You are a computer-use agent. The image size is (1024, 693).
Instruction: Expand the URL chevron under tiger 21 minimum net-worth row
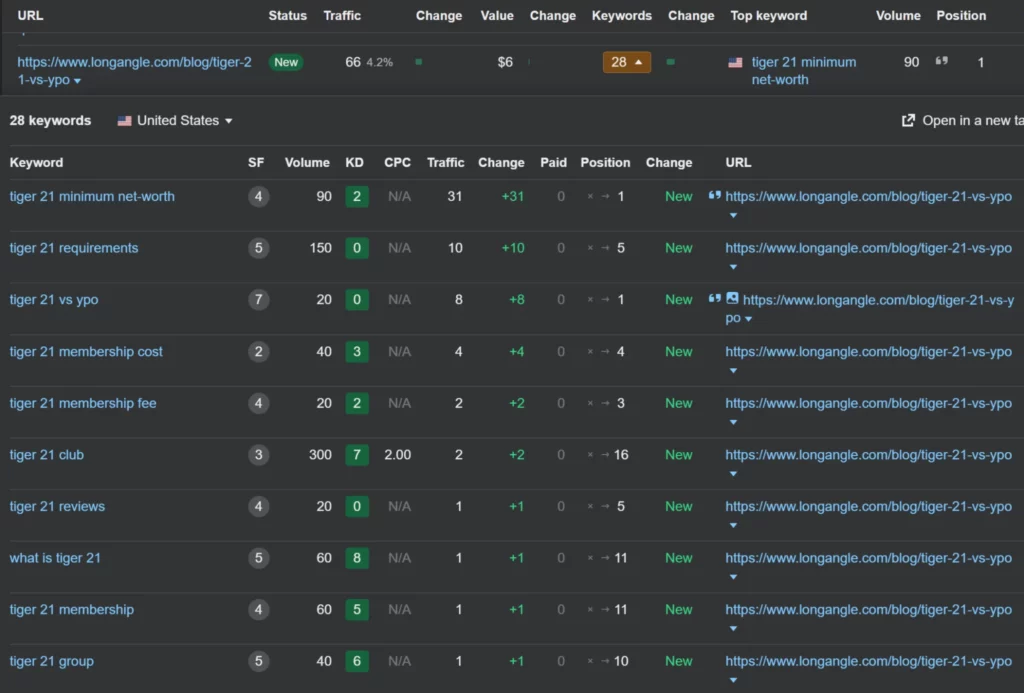[733, 216]
